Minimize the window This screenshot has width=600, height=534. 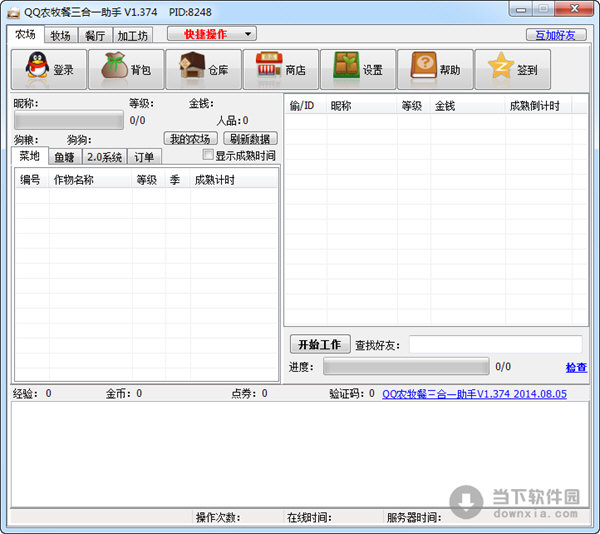point(521,9)
